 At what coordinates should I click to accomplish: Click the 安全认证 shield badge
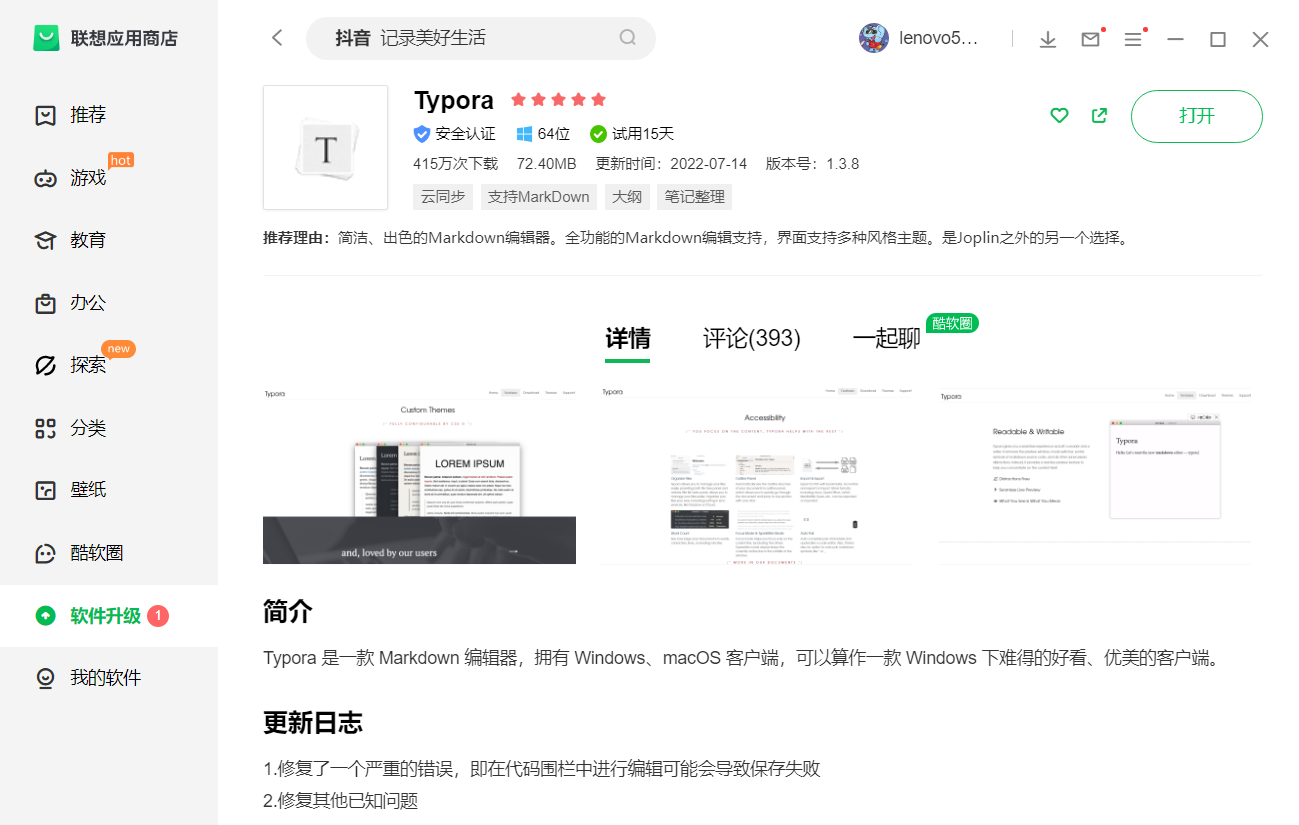(454, 134)
